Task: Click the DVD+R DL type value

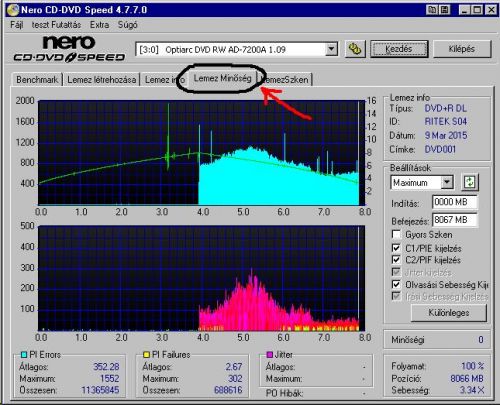Action: coord(446,108)
